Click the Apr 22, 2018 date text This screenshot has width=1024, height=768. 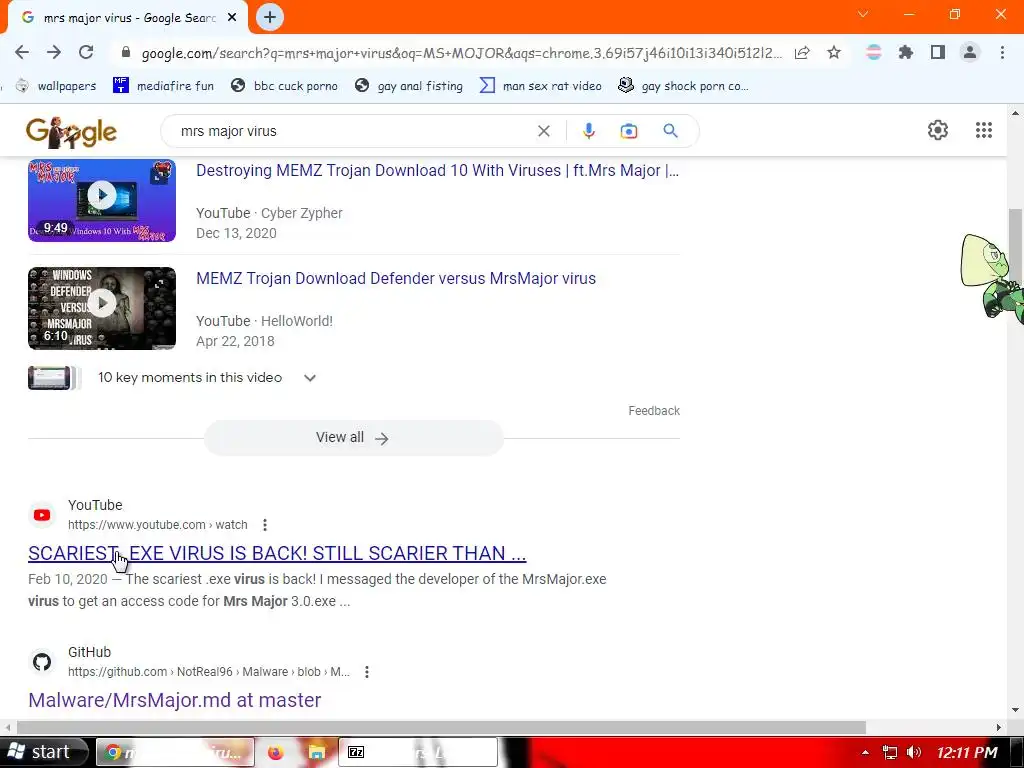point(235,341)
